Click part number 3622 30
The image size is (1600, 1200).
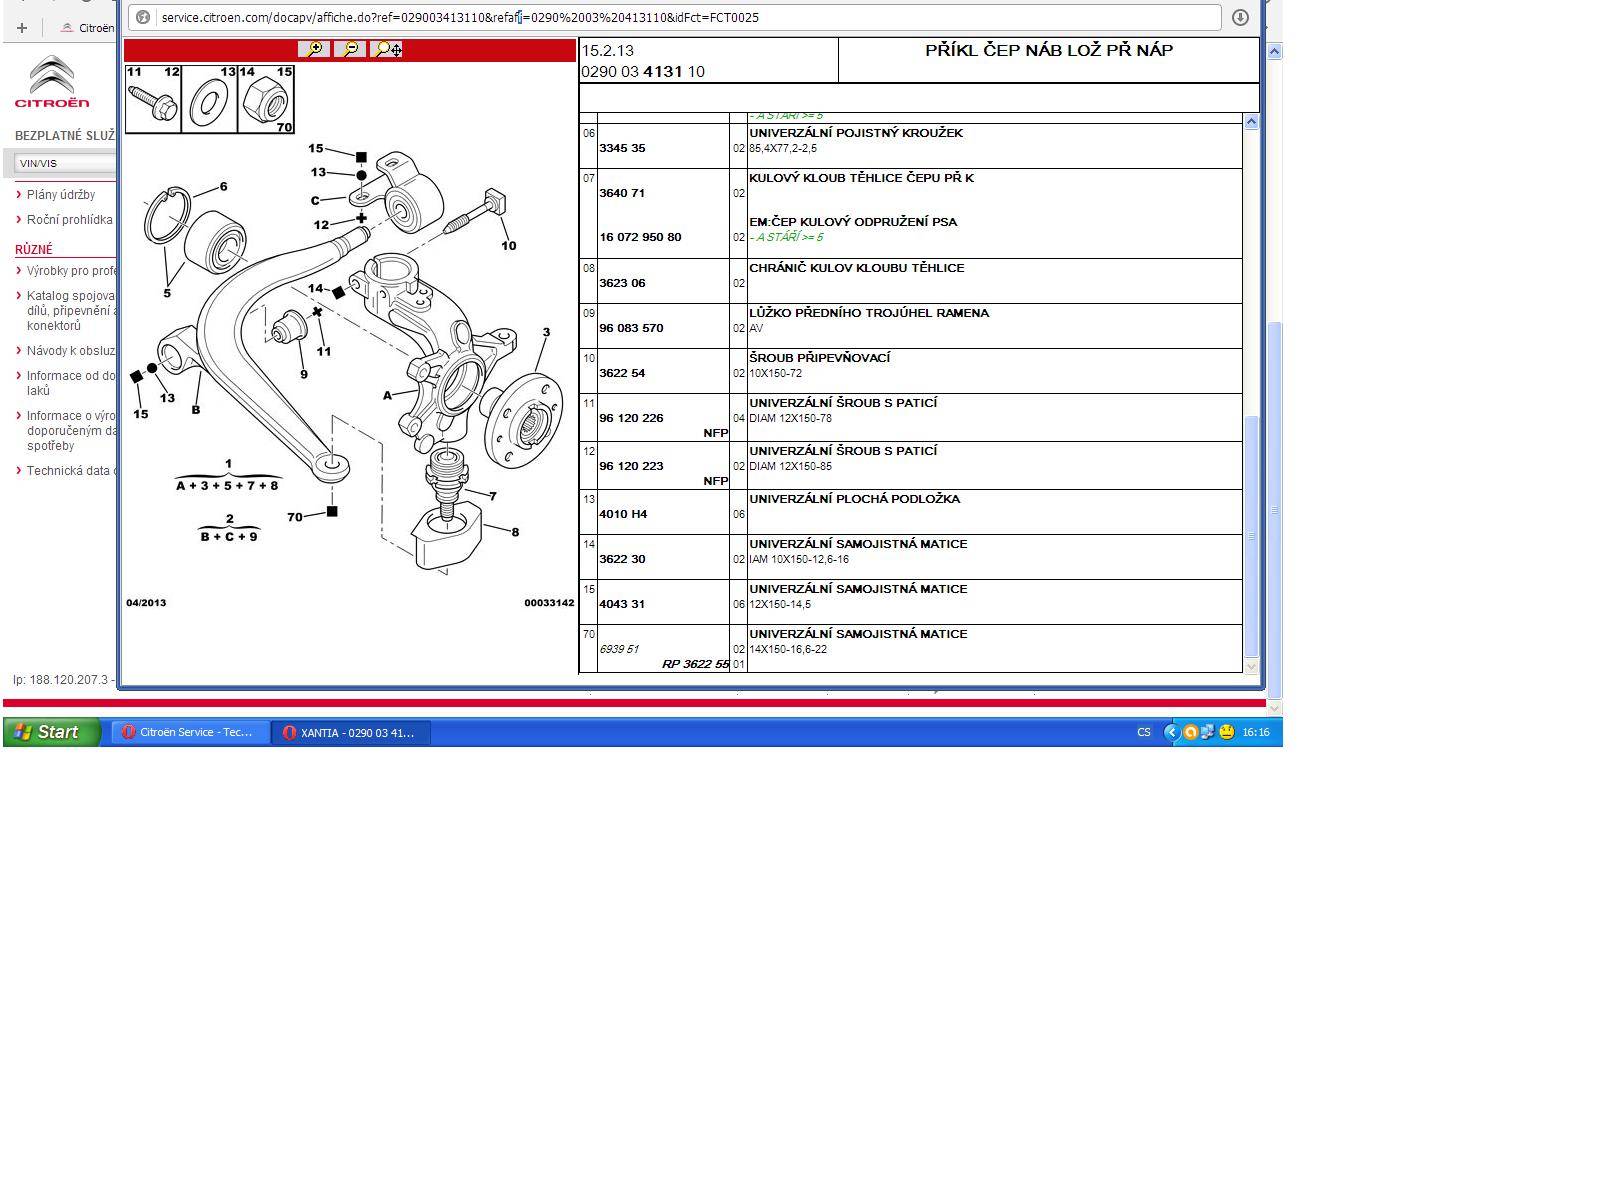tap(622, 559)
